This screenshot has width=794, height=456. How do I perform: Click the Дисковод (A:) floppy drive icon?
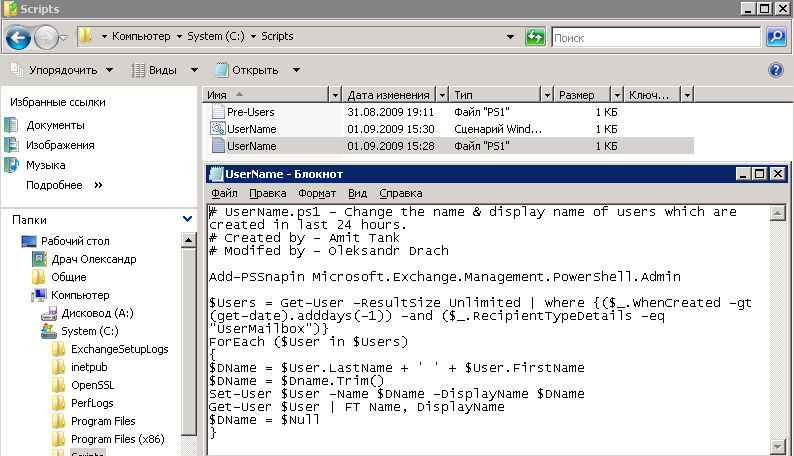point(49,313)
